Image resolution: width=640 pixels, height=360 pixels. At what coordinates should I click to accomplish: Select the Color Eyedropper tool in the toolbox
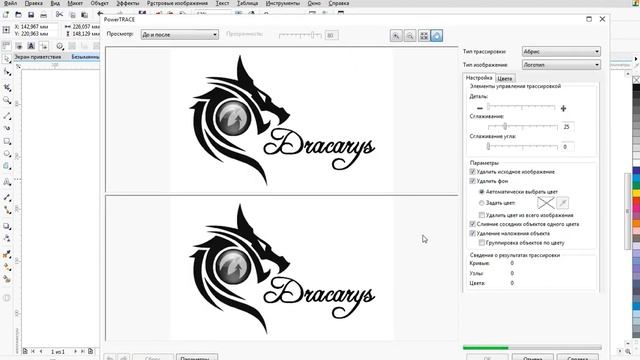pyautogui.click(x=7, y=254)
